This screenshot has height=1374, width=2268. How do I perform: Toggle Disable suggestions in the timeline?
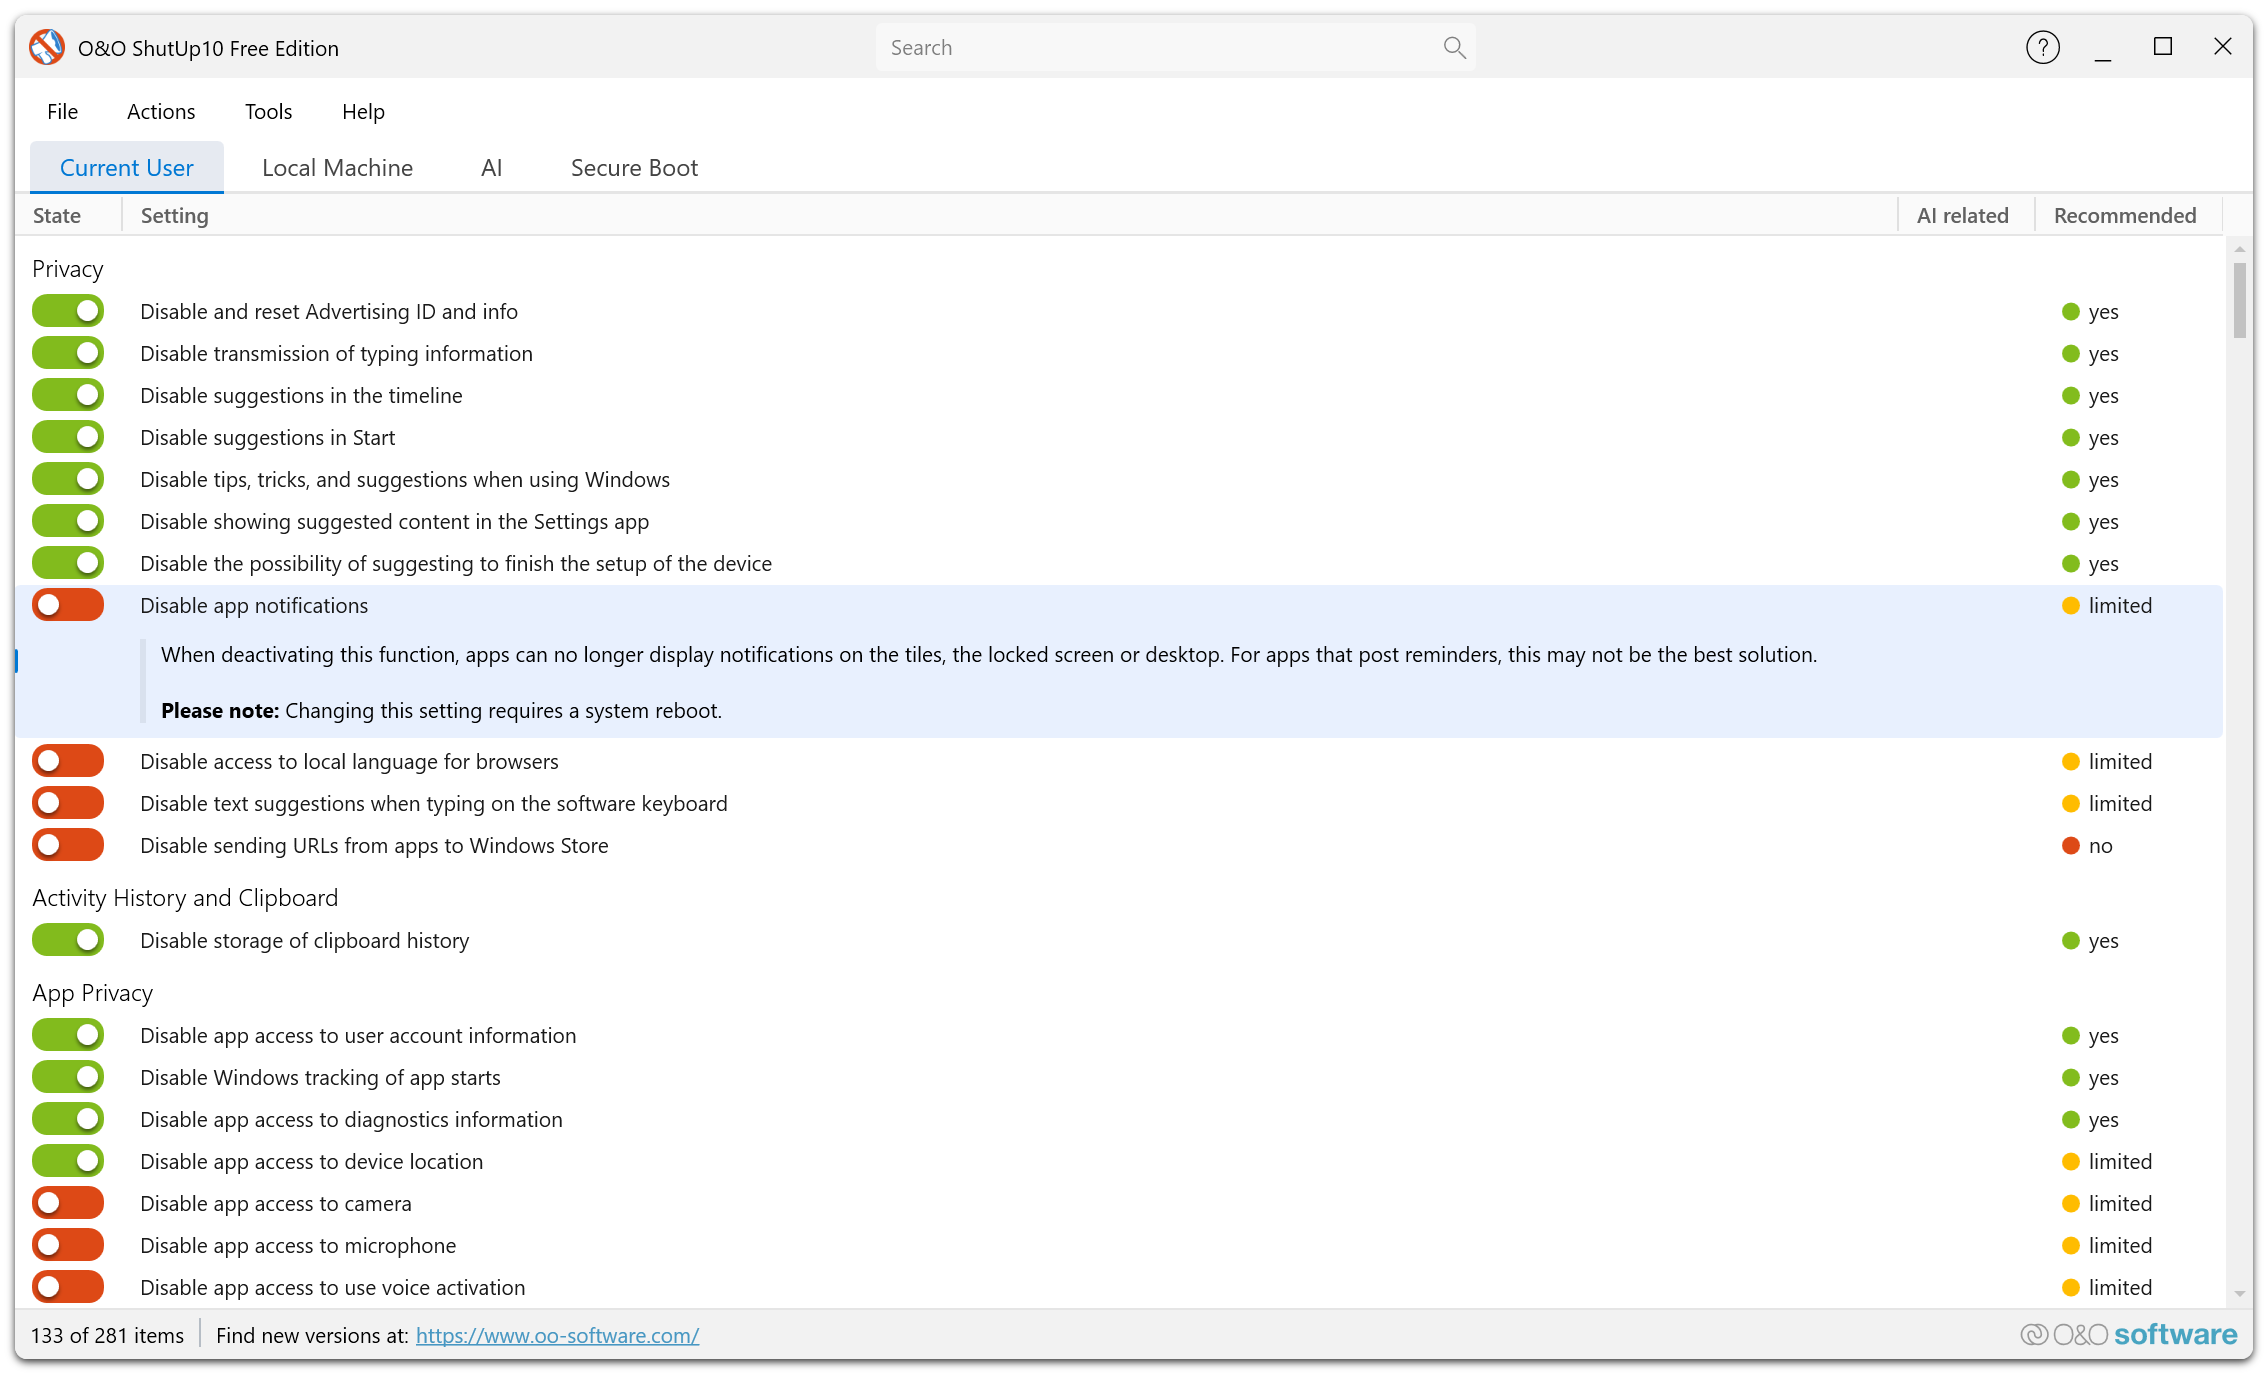point(68,395)
